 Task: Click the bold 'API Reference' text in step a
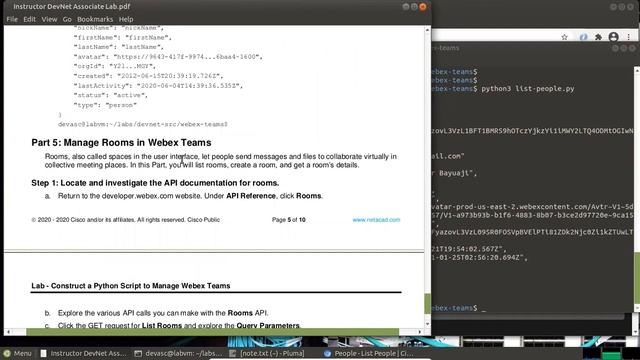coord(251,196)
